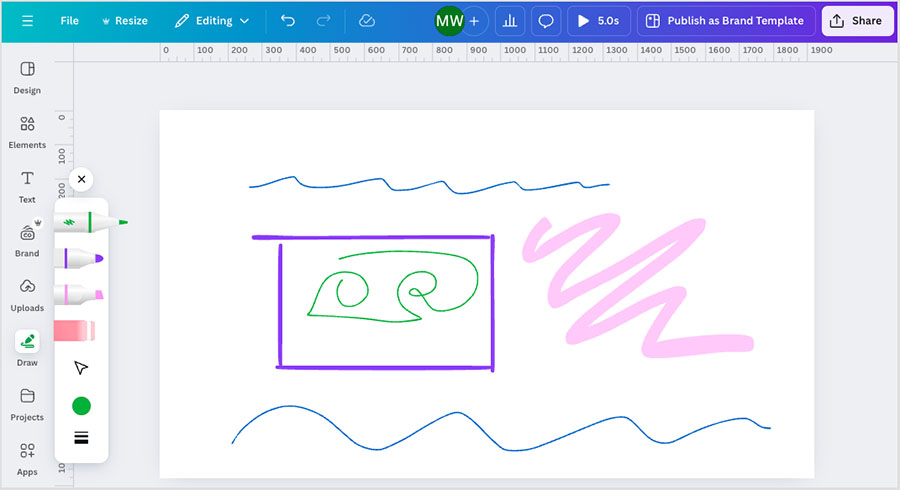This screenshot has height=490, width=900.
Task: Open the Resize option
Action: tap(125, 21)
